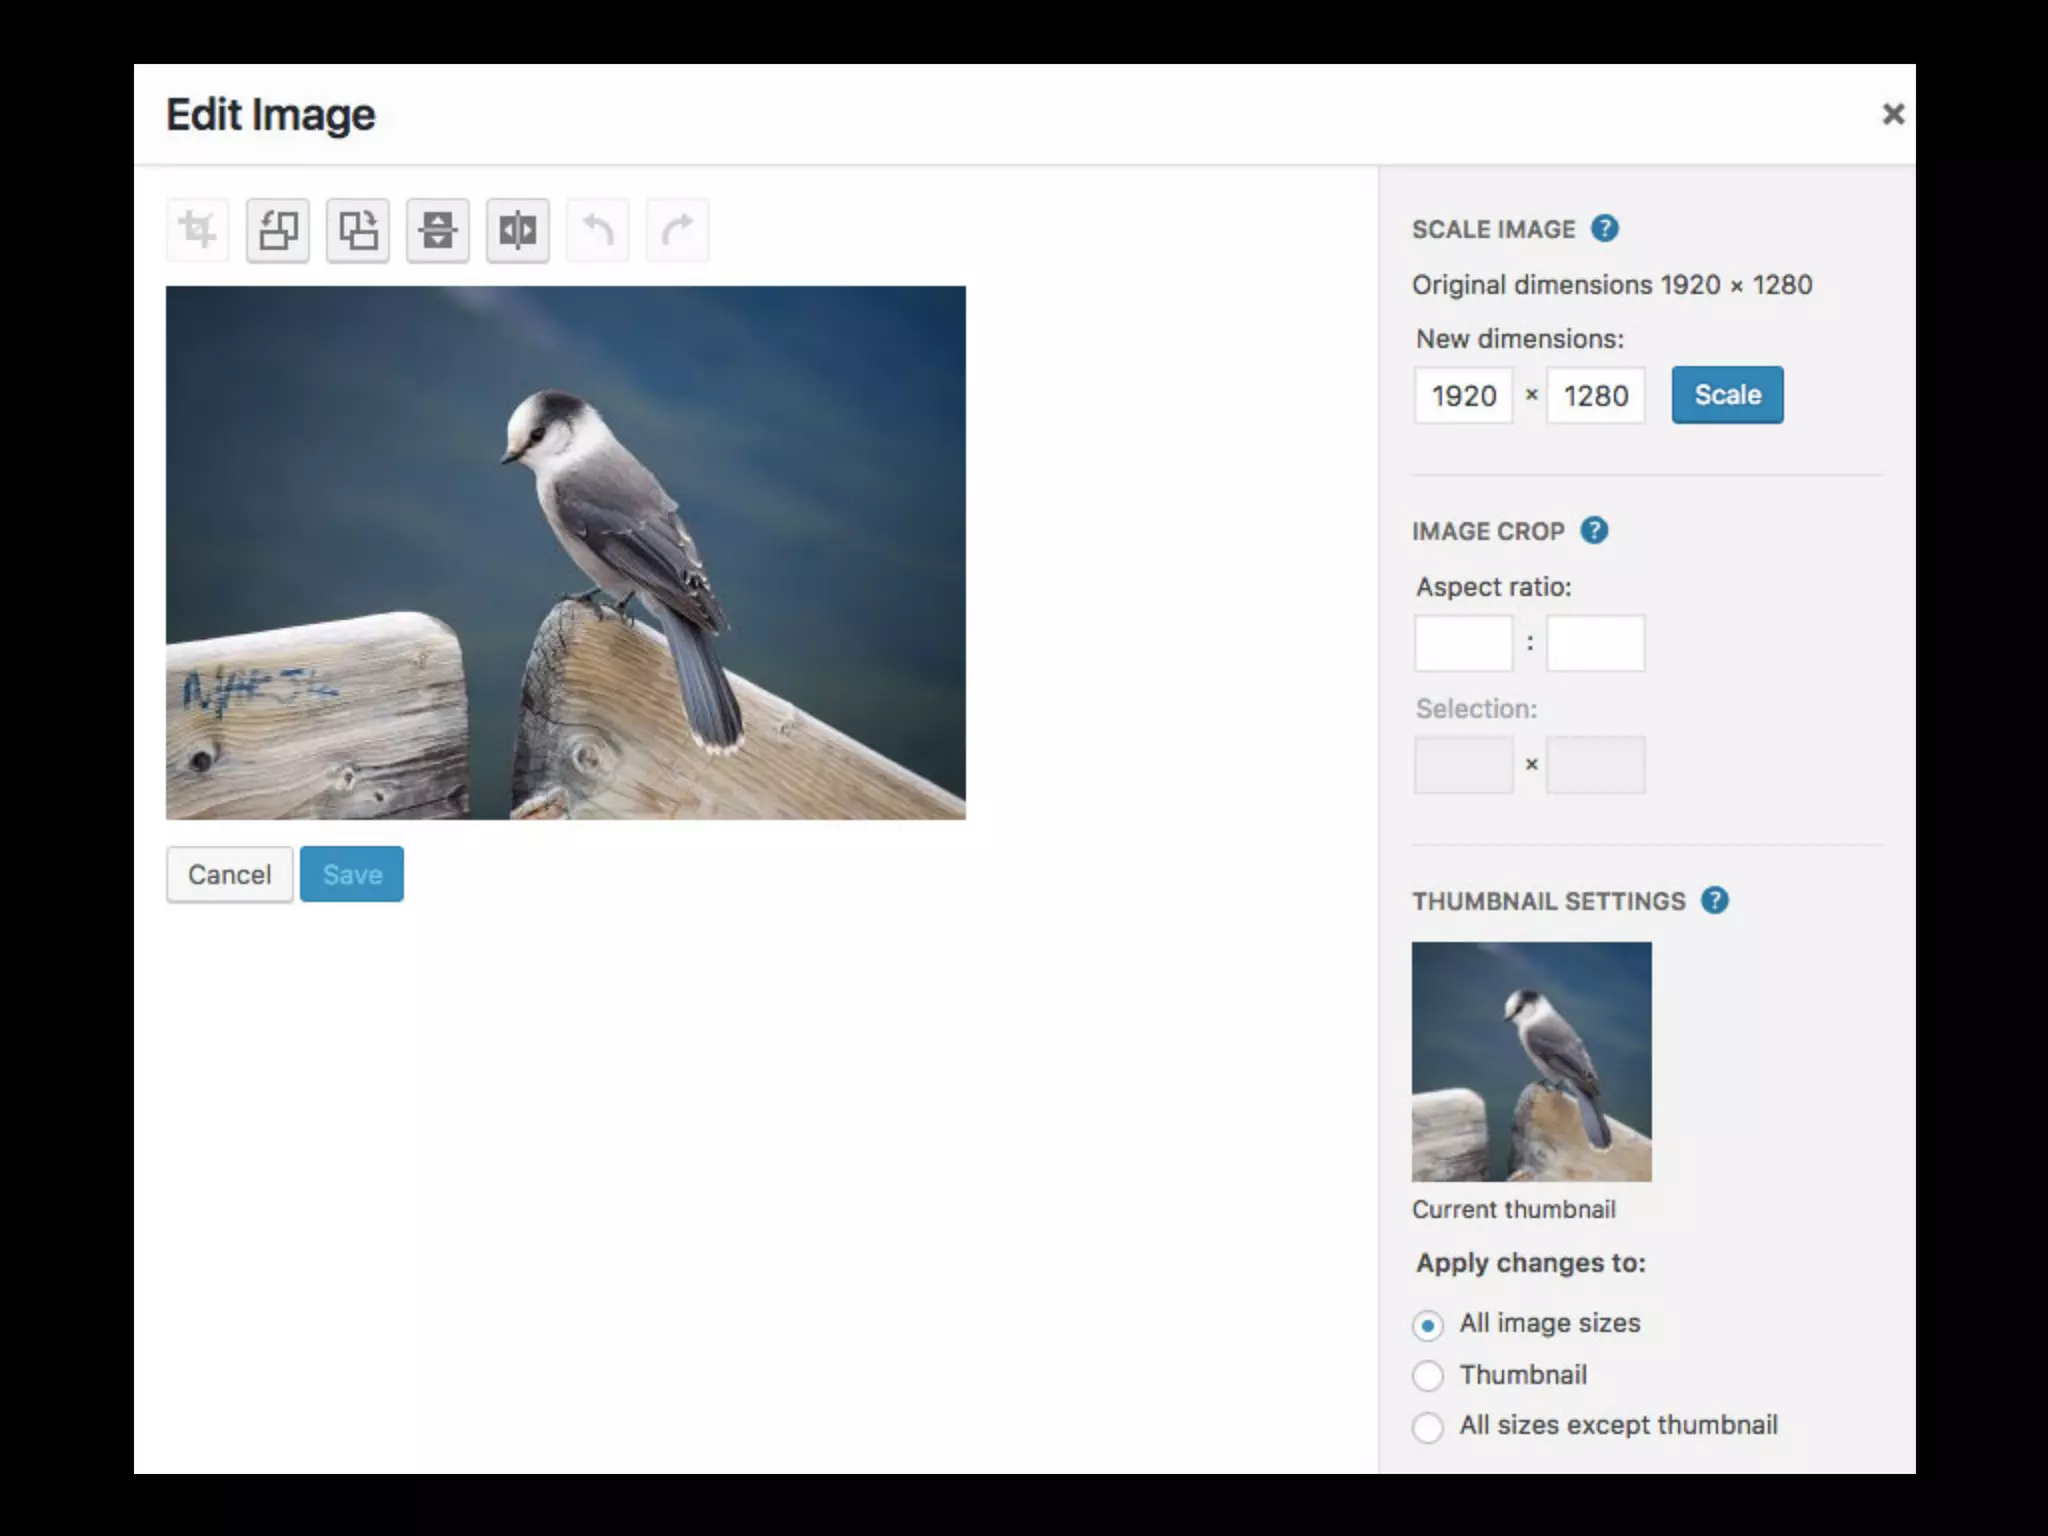Click the Save button
Image resolution: width=2048 pixels, height=1536 pixels.
pyautogui.click(x=352, y=875)
